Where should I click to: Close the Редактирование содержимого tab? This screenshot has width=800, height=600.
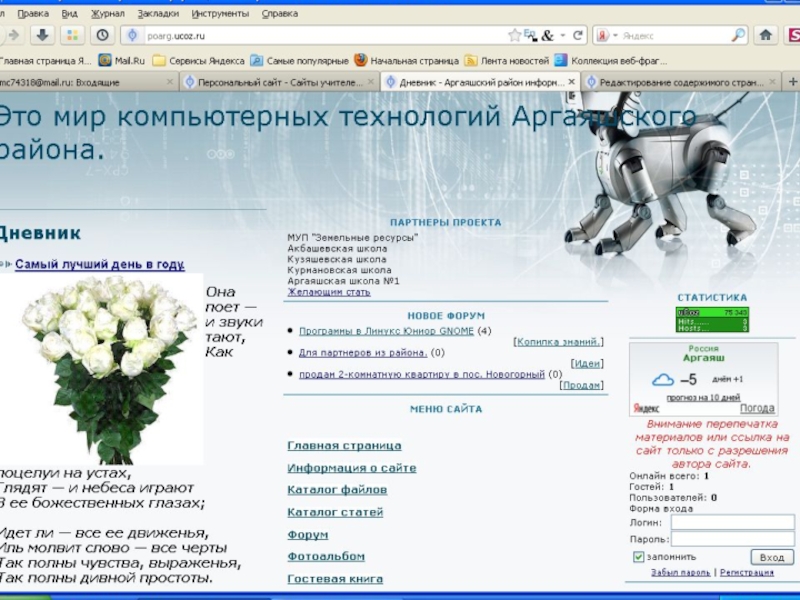[772, 82]
